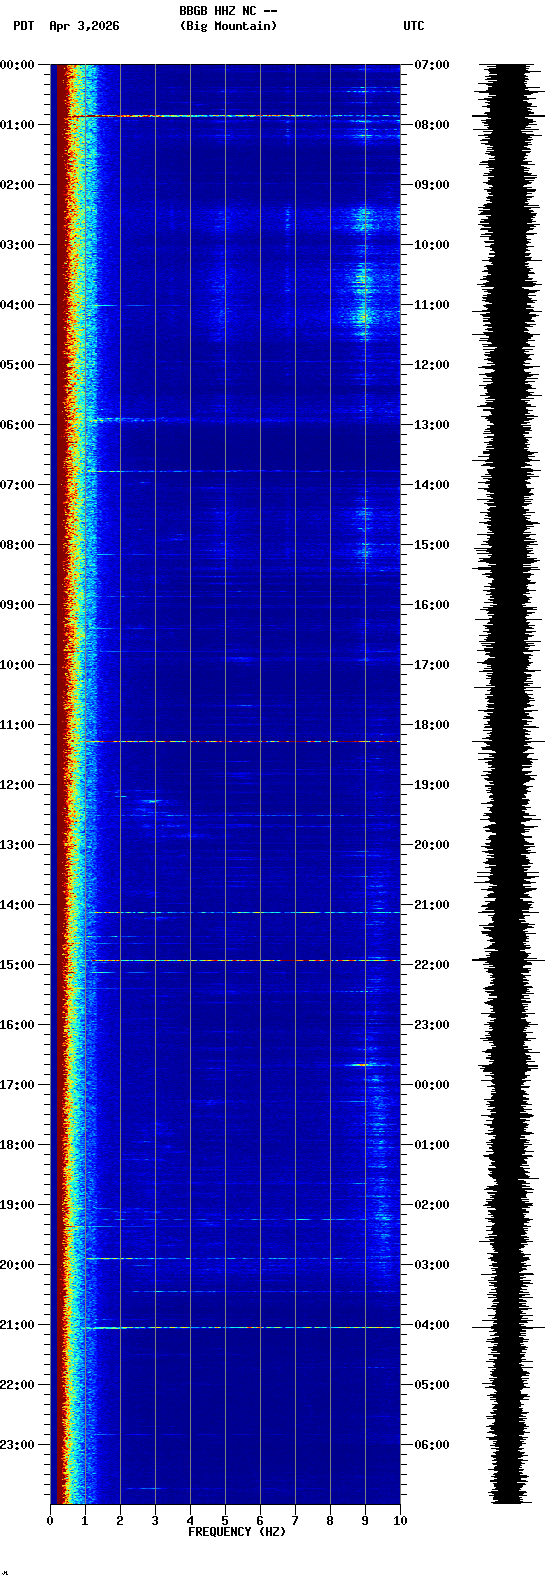
Task: Click the 06:00 PDT time tick label
Action: pyautogui.click(x=17, y=425)
